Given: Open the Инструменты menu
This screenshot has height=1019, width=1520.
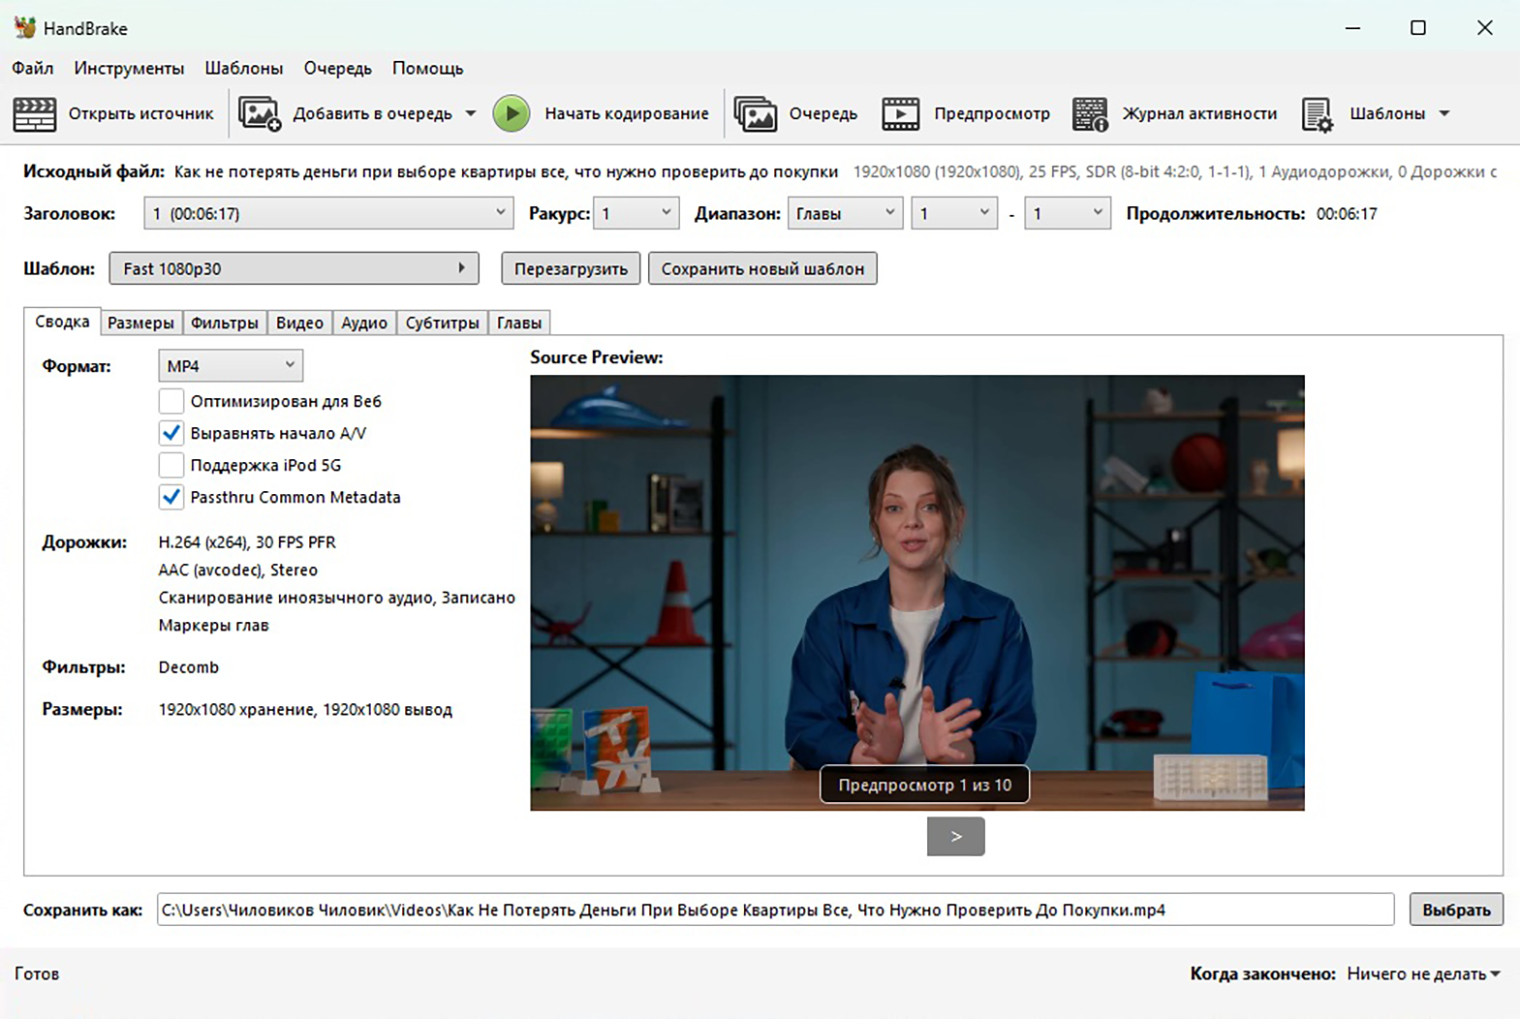Looking at the screenshot, I should (129, 68).
